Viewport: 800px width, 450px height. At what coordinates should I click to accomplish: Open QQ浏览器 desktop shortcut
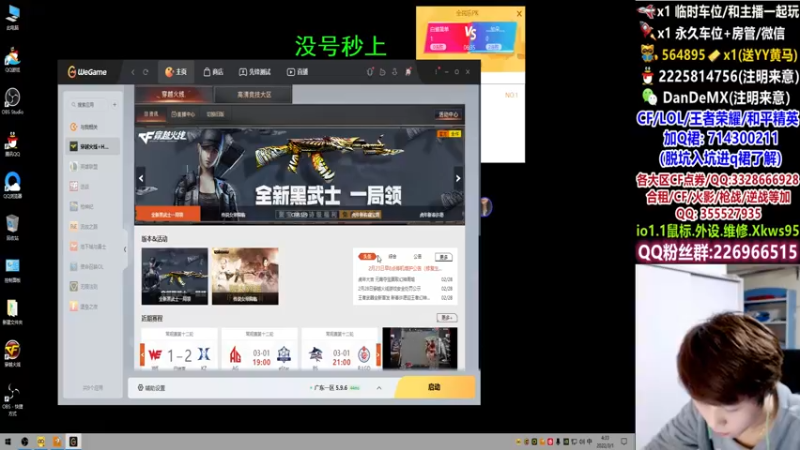[12, 185]
